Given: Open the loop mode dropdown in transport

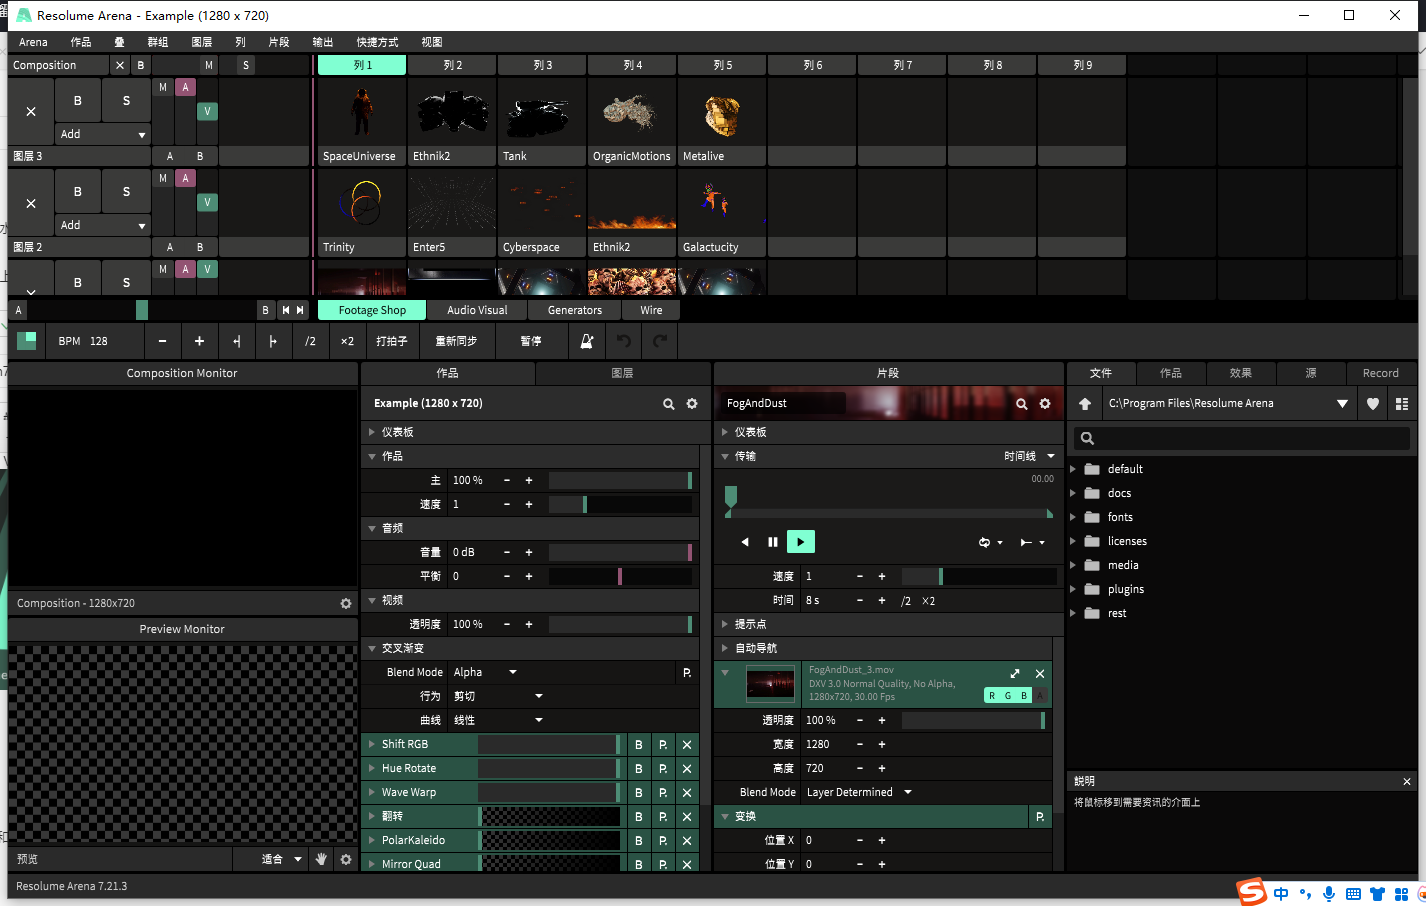Looking at the screenshot, I should click(990, 543).
